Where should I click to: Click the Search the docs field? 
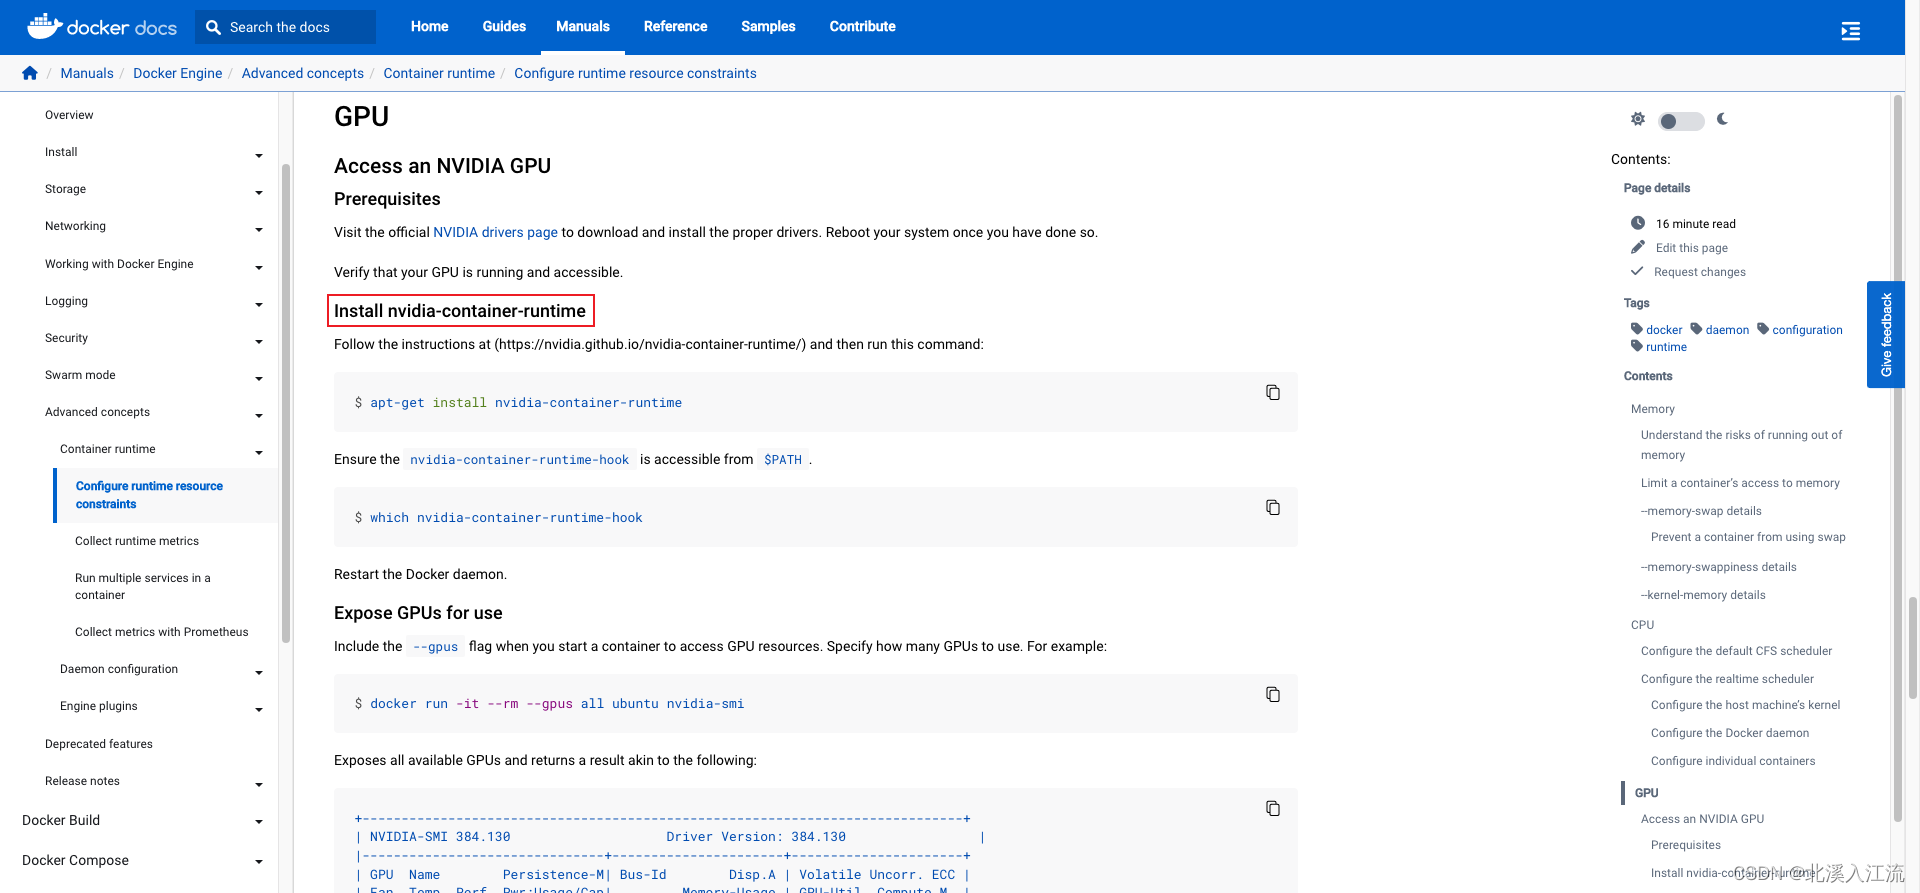(285, 27)
